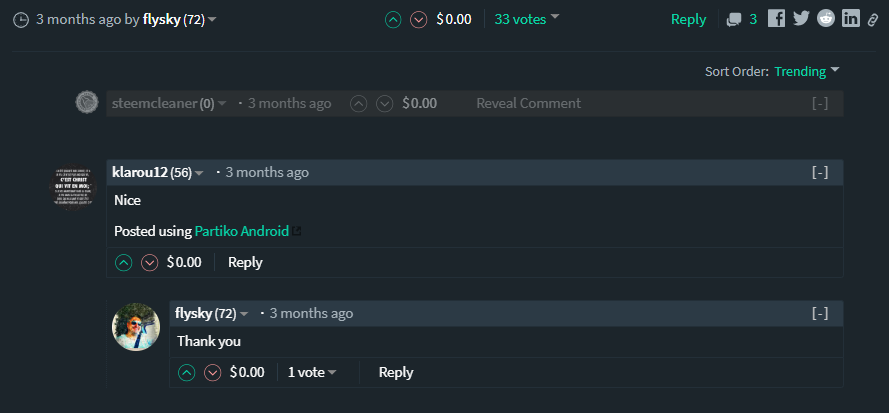889x413 pixels.
Task: Open the comments count bubble icon
Action: pyautogui.click(x=734, y=20)
